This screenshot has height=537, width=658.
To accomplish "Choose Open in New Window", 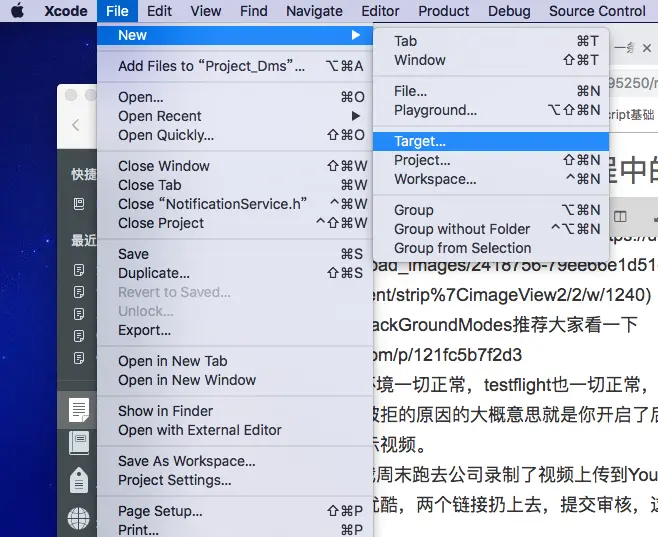I will [235, 380].
